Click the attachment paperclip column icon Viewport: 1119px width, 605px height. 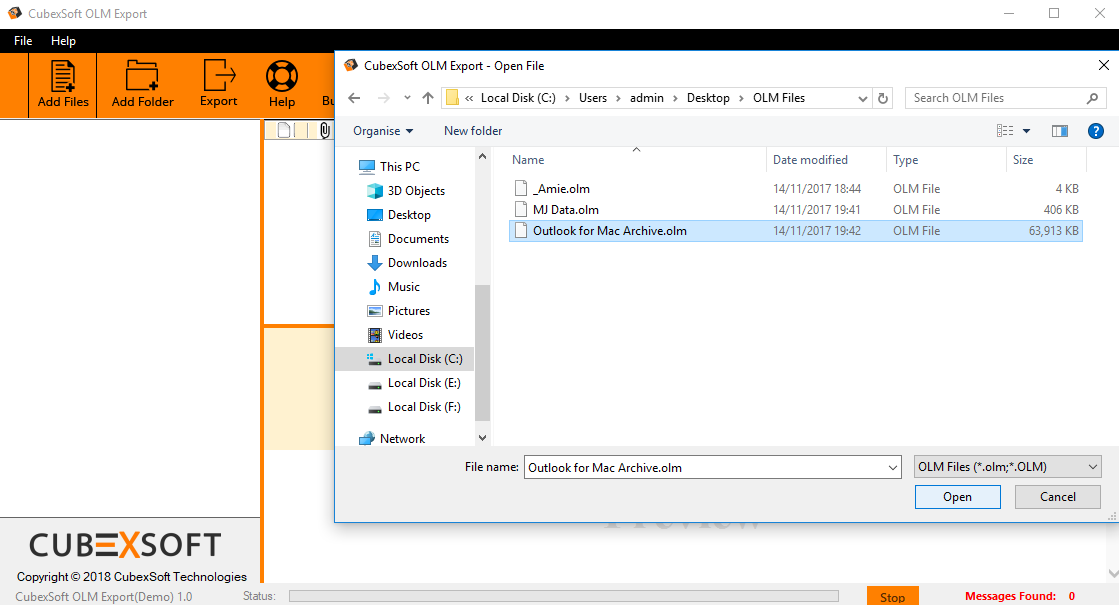coord(325,131)
